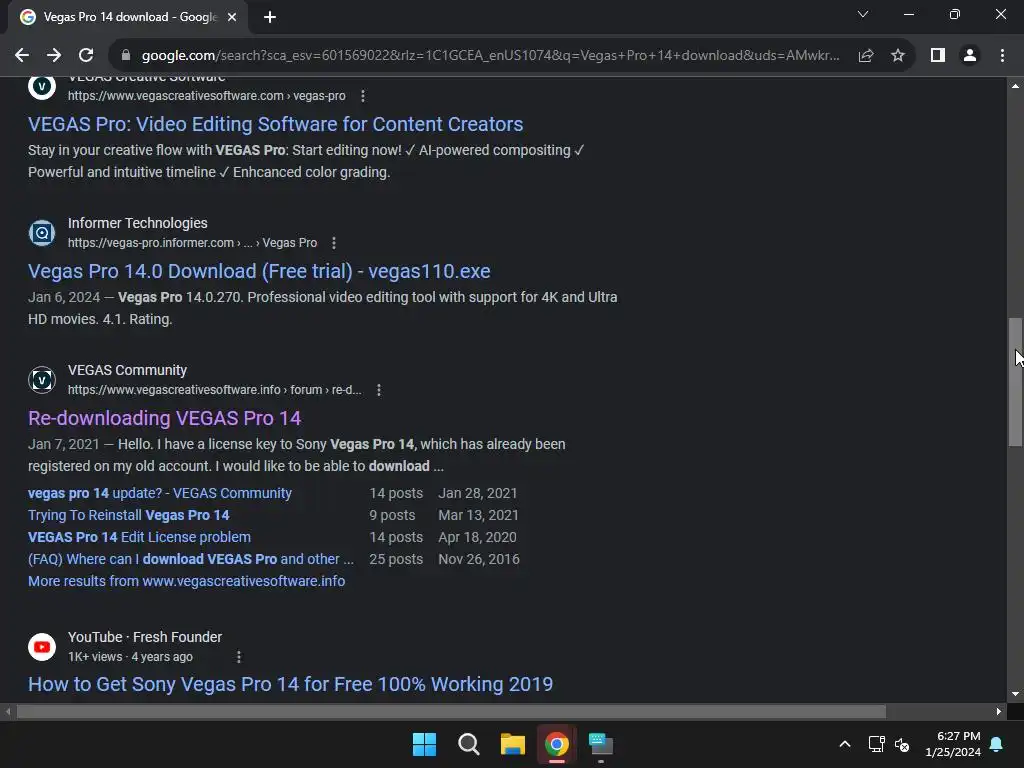Open More results from www.vegascreativesoftware.info
Image resolution: width=1024 pixels, height=768 pixels.
(x=187, y=581)
